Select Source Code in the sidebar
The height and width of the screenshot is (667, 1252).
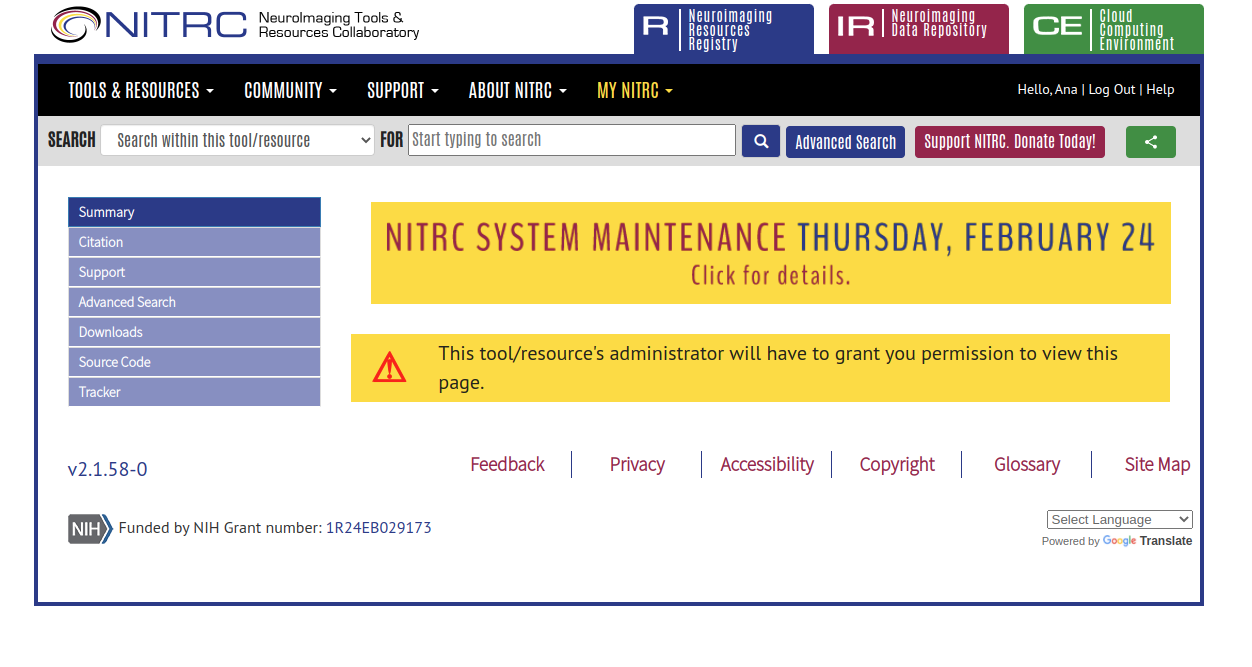[194, 362]
